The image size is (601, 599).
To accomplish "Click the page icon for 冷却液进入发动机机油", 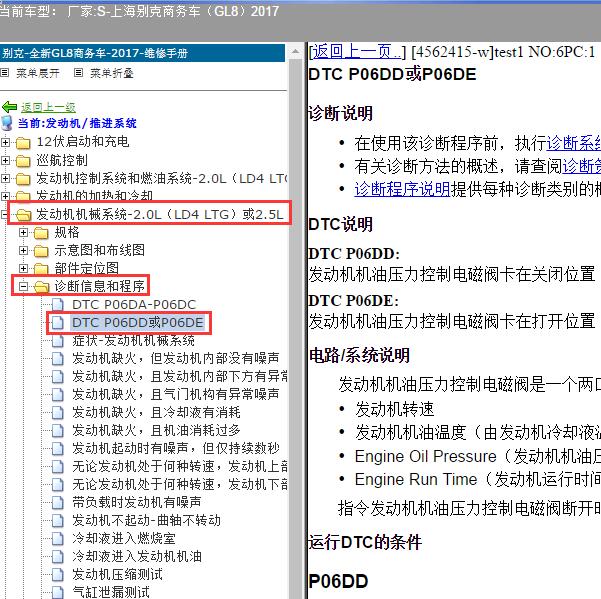I will pyautogui.click(x=58, y=556).
